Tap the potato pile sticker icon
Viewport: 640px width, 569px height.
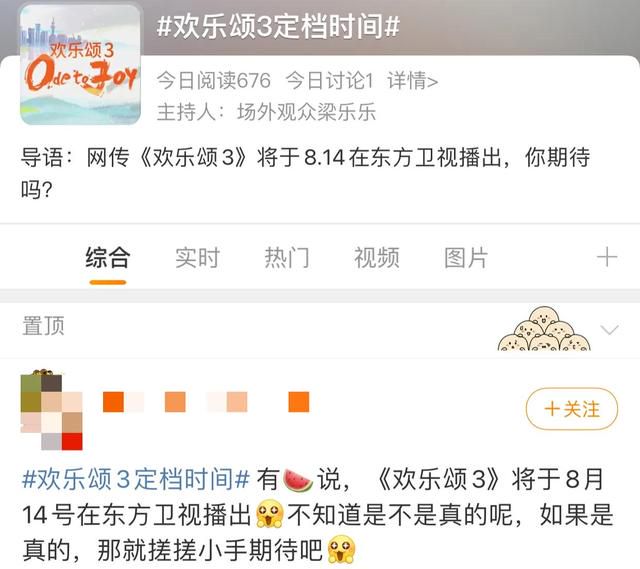point(544,329)
